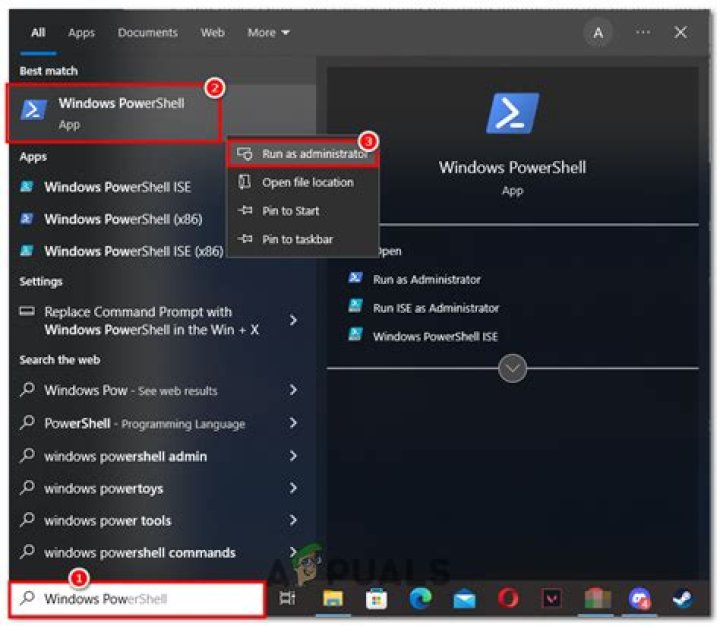
Task: Expand windows powertoys suggestion arrow
Action: coord(293,488)
